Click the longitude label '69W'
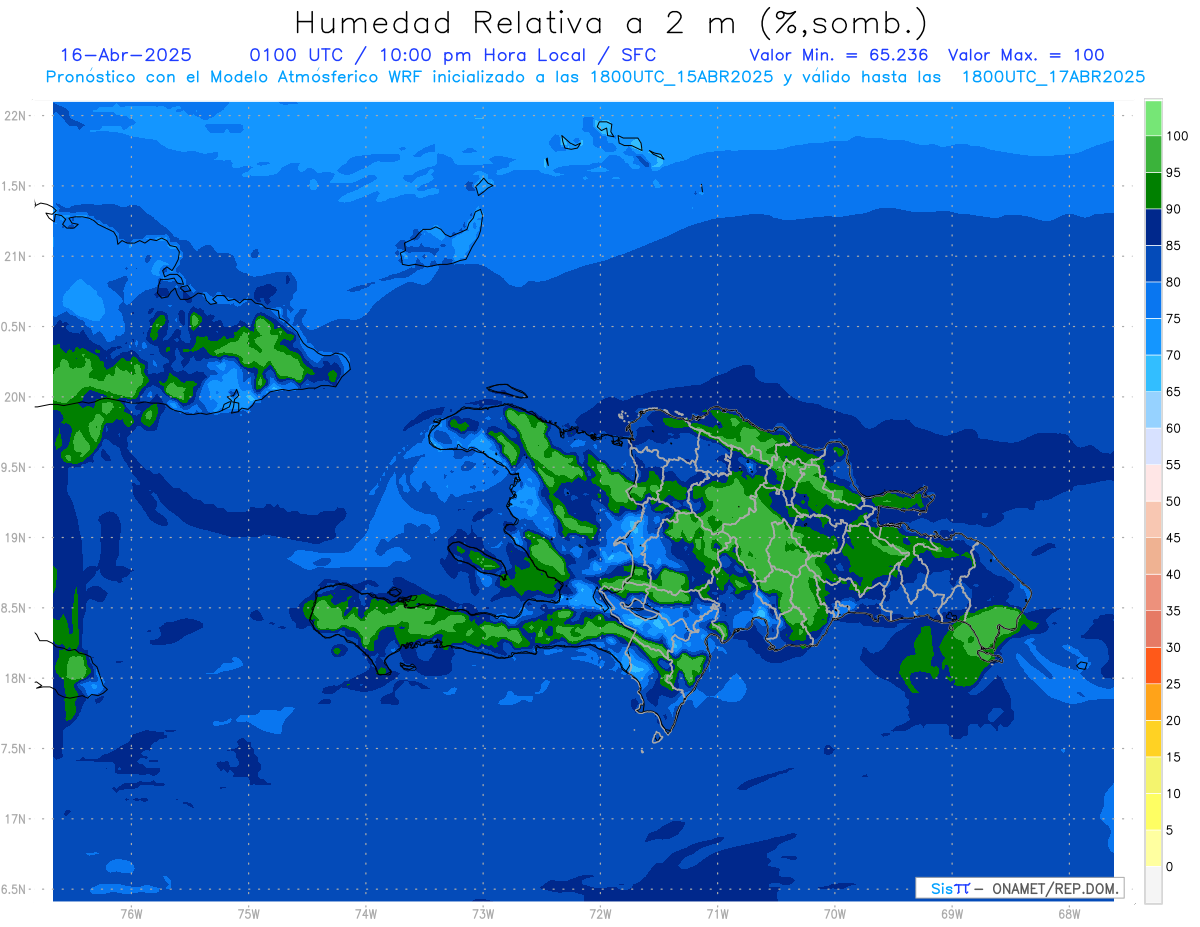The height and width of the screenshot is (927, 1200). pyautogui.click(x=951, y=913)
